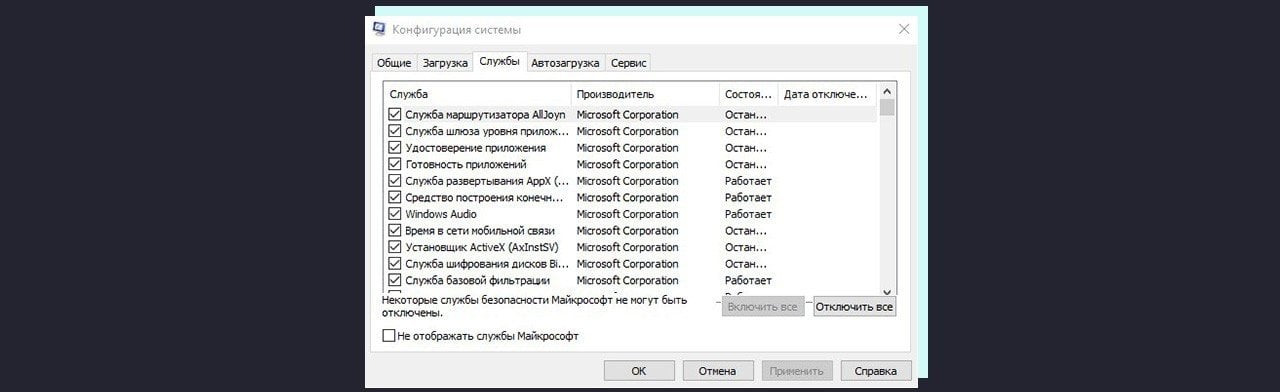Select the Службы tab
Viewport: 1280px width, 392px height.
499,61
